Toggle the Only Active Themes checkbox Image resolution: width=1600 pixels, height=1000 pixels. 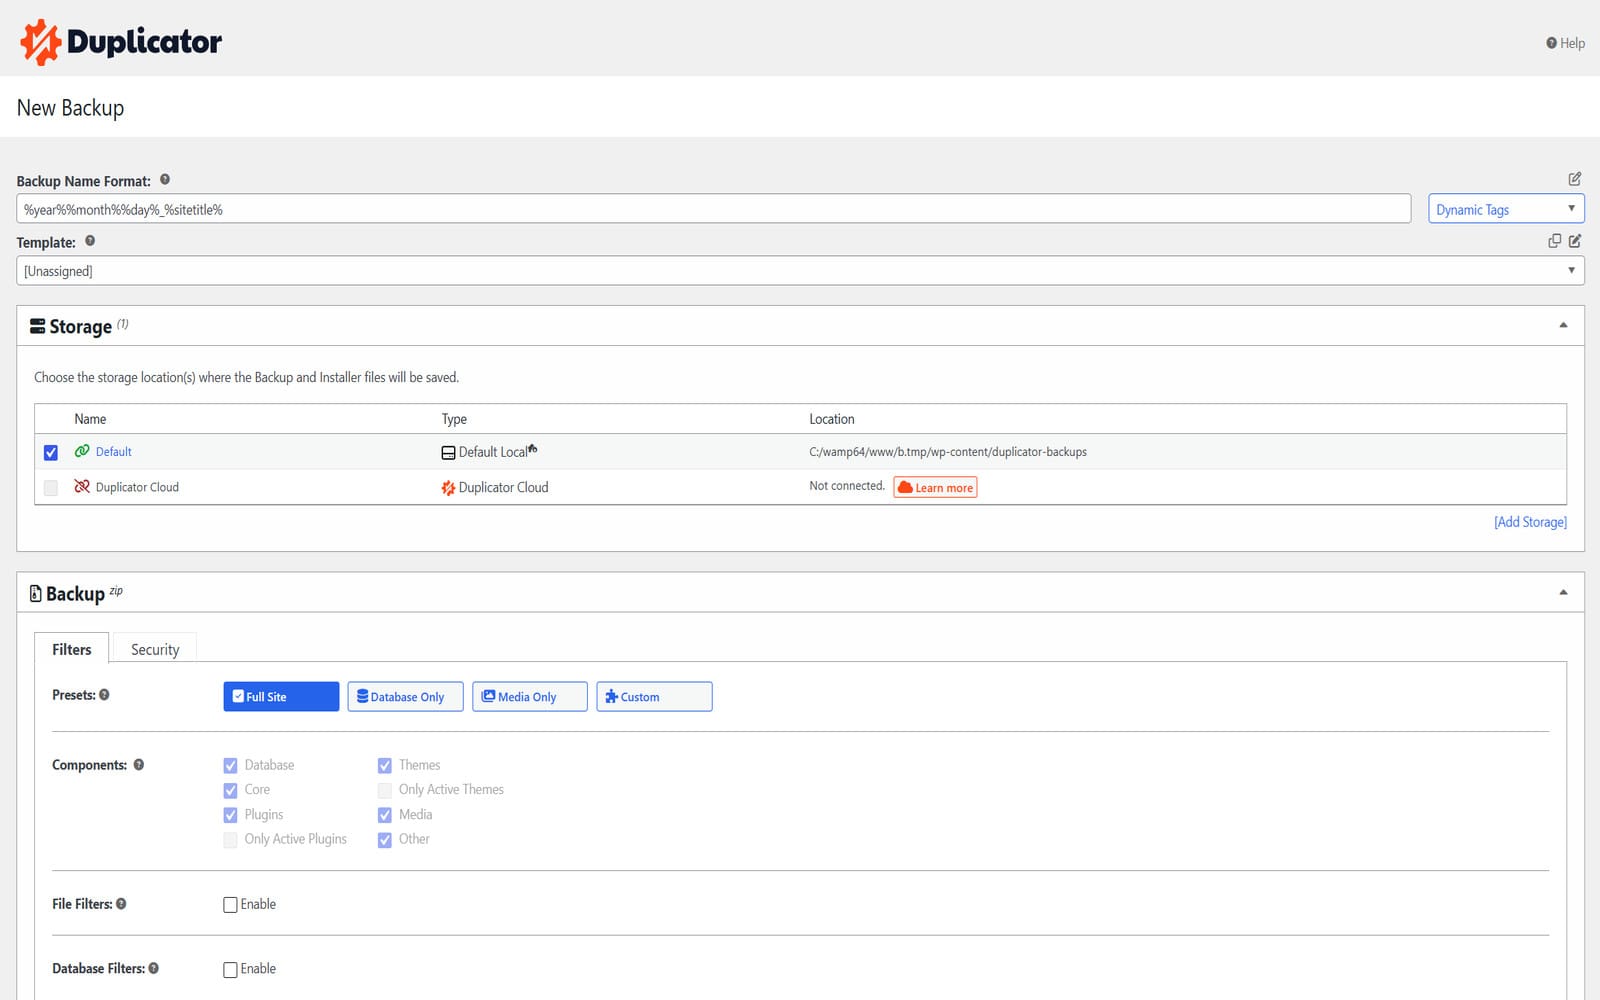coord(384,790)
